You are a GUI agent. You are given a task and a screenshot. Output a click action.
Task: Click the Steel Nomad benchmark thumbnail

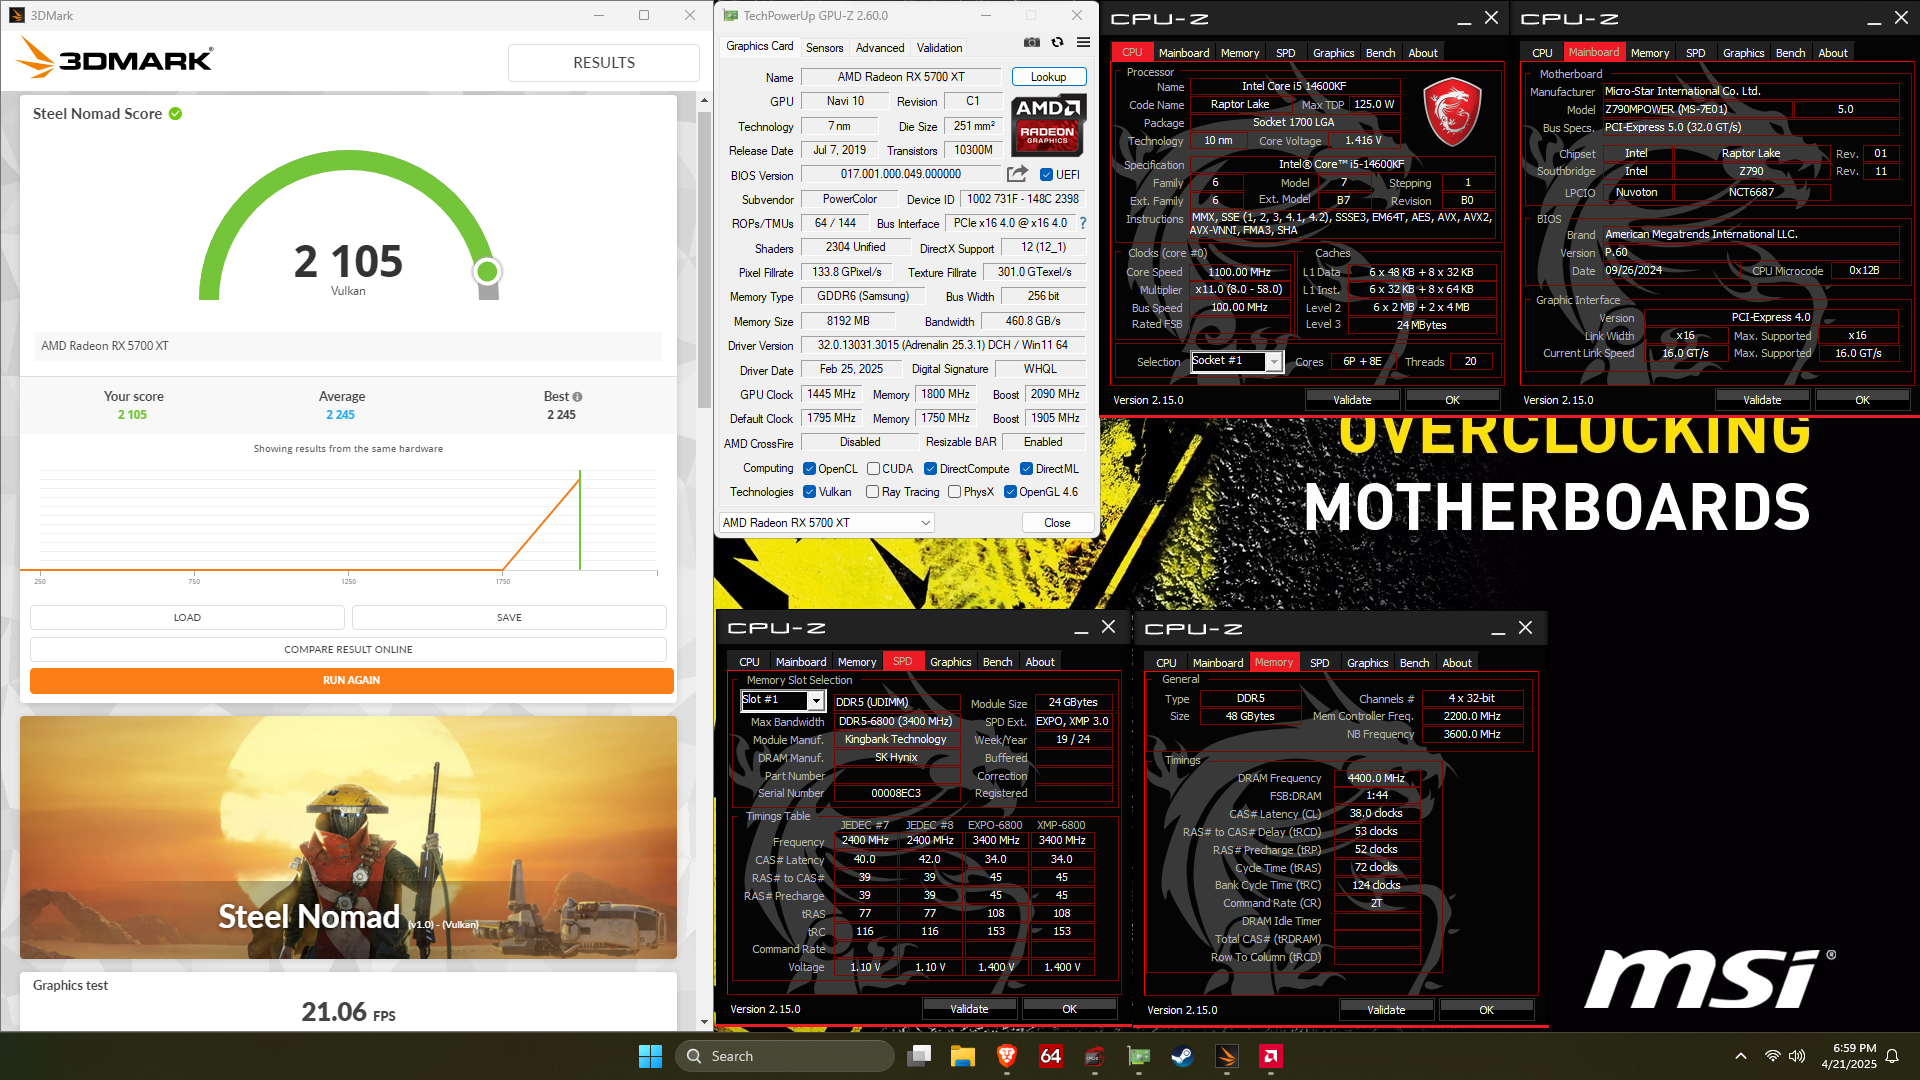click(348, 837)
